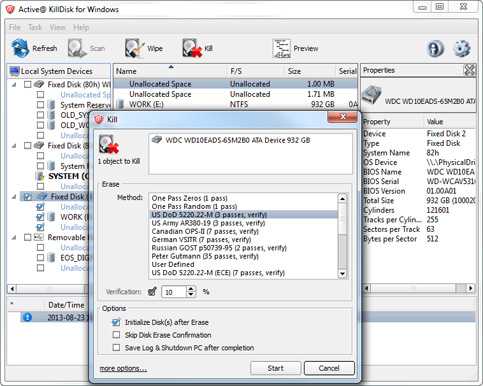Collapse the log panel header arrow
The image size is (483, 386).
12,303
